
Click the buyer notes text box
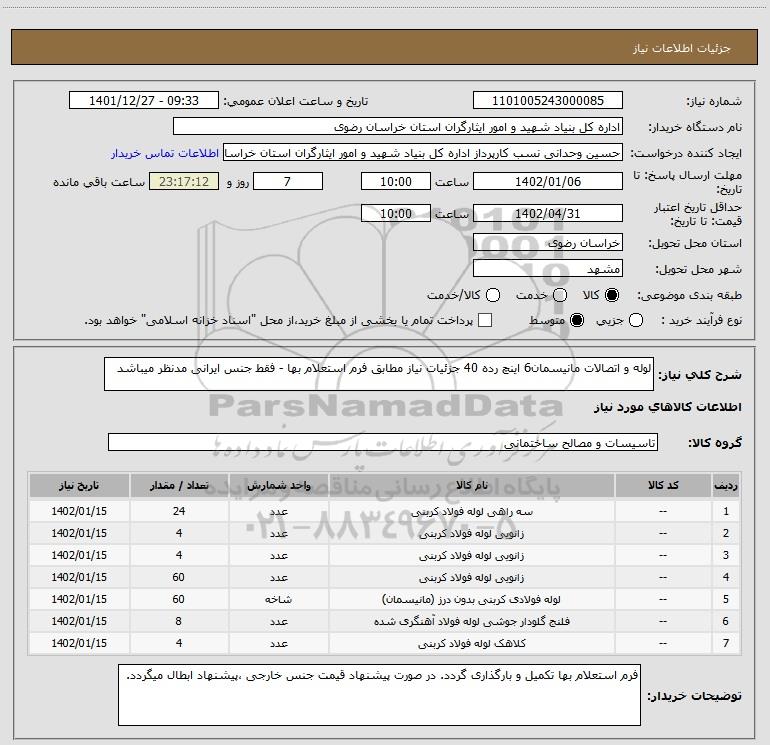click(x=379, y=695)
